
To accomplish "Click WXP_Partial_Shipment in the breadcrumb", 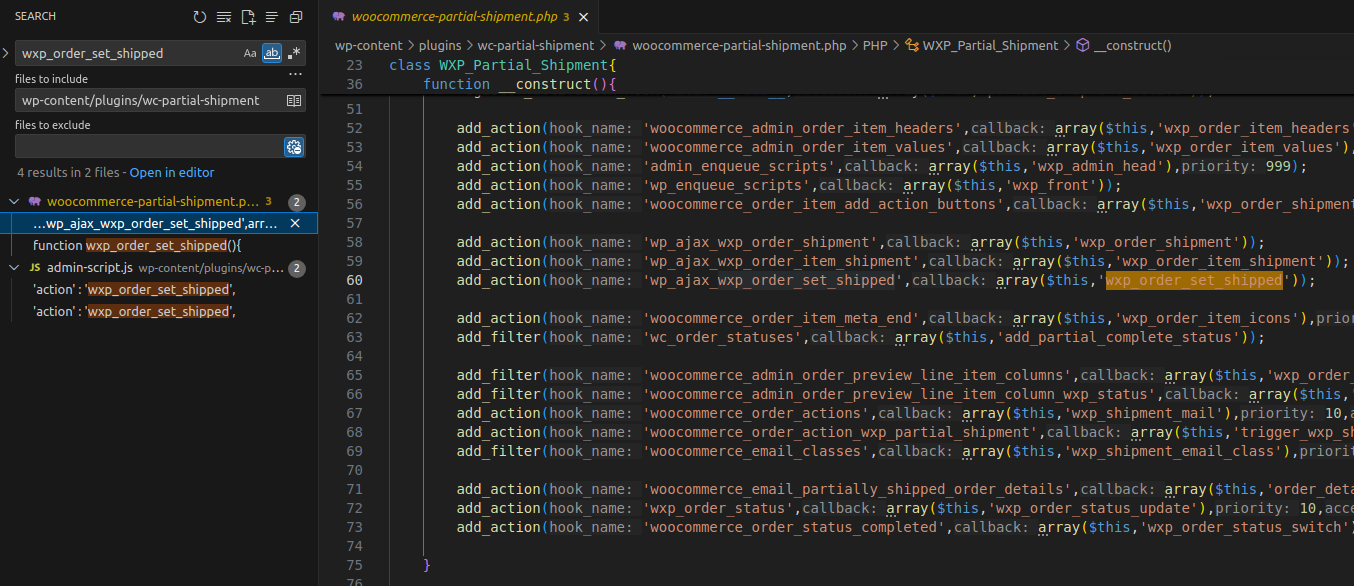I will (990, 45).
